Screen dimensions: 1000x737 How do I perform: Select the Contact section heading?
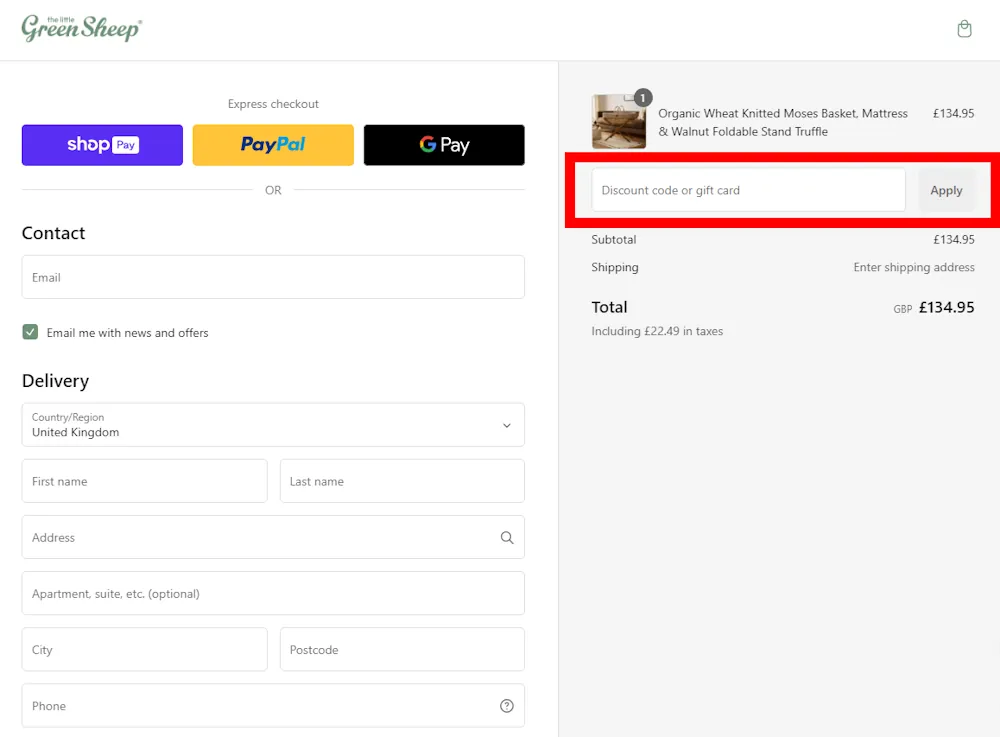(x=53, y=233)
